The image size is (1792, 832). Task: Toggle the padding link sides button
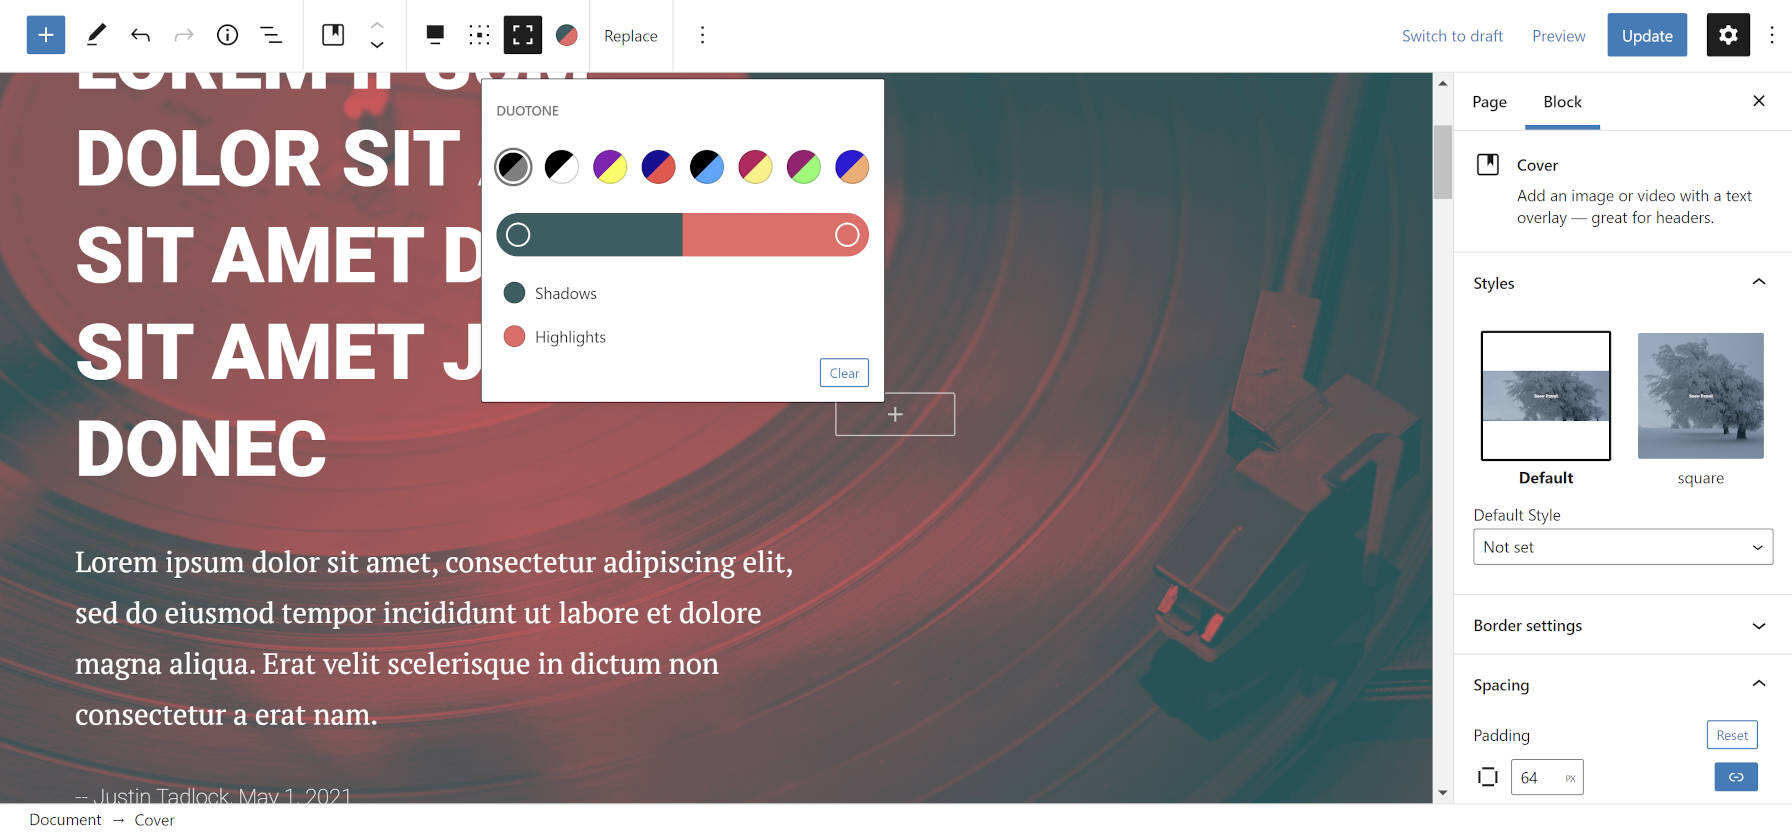click(x=1736, y=777)
